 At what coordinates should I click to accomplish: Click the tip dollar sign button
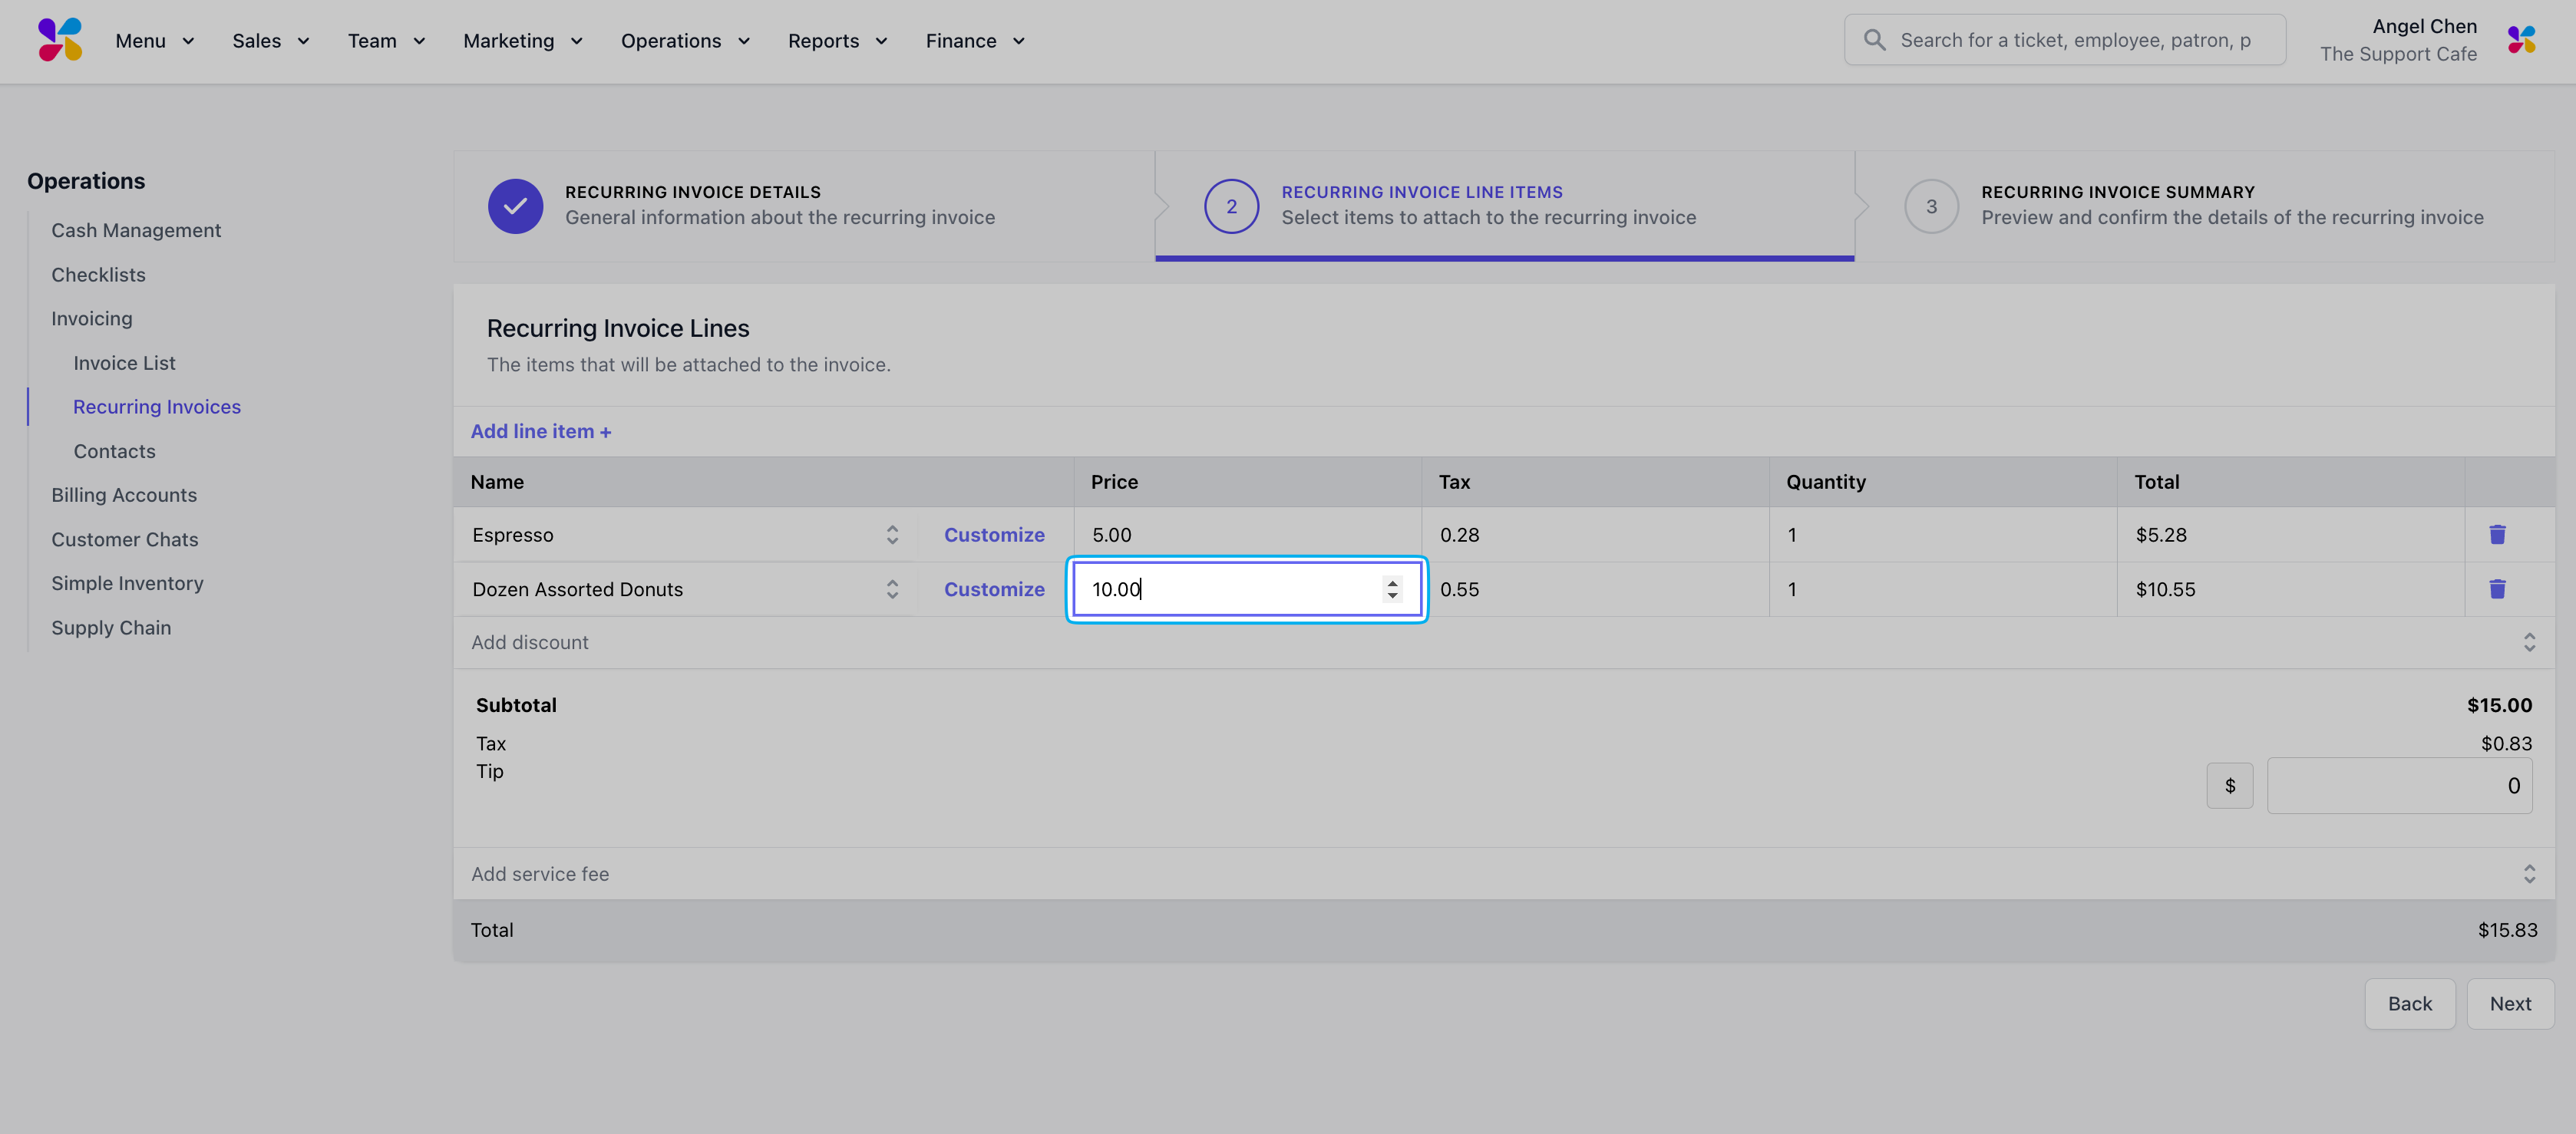click(2229, 786)
